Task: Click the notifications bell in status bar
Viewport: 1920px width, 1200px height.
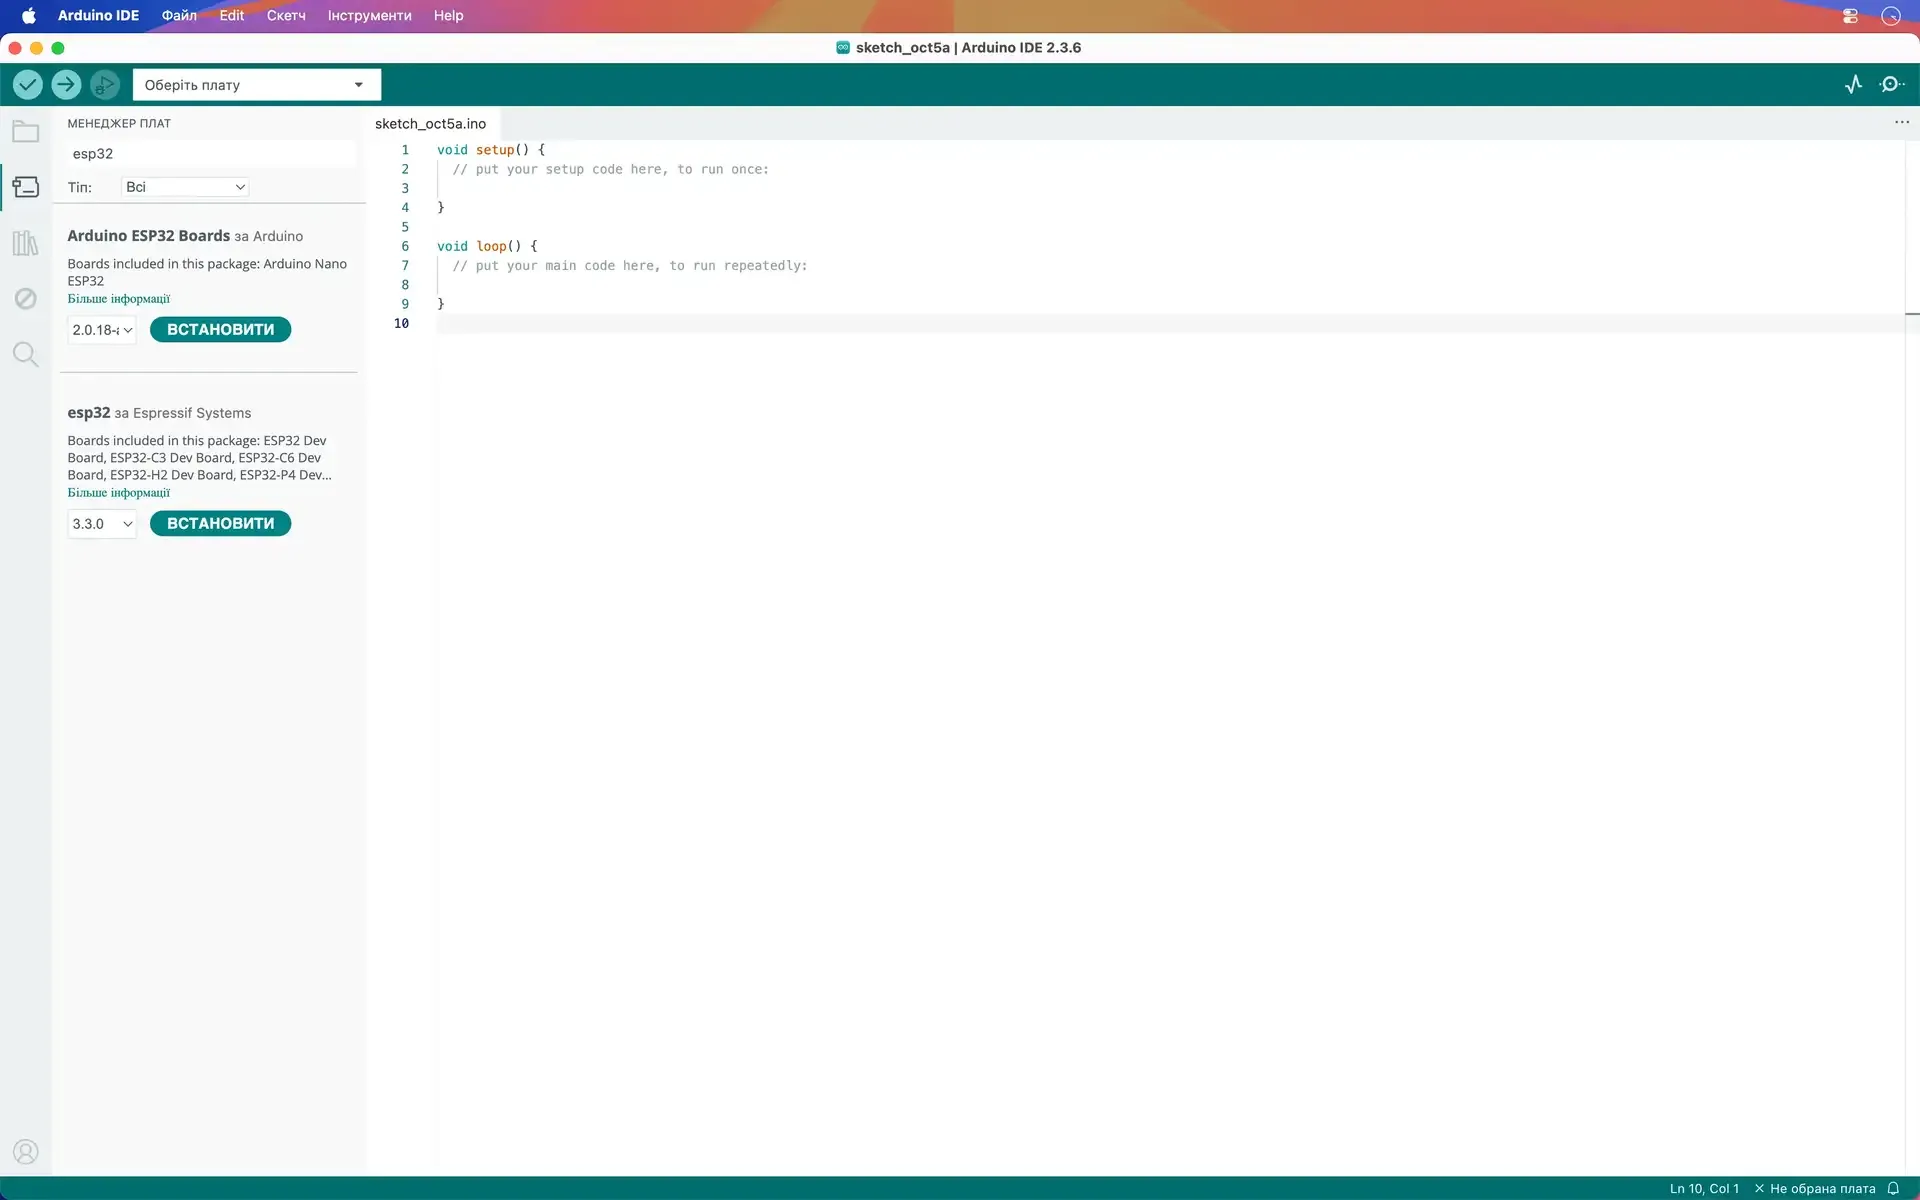Action: pos(1893,1188)
